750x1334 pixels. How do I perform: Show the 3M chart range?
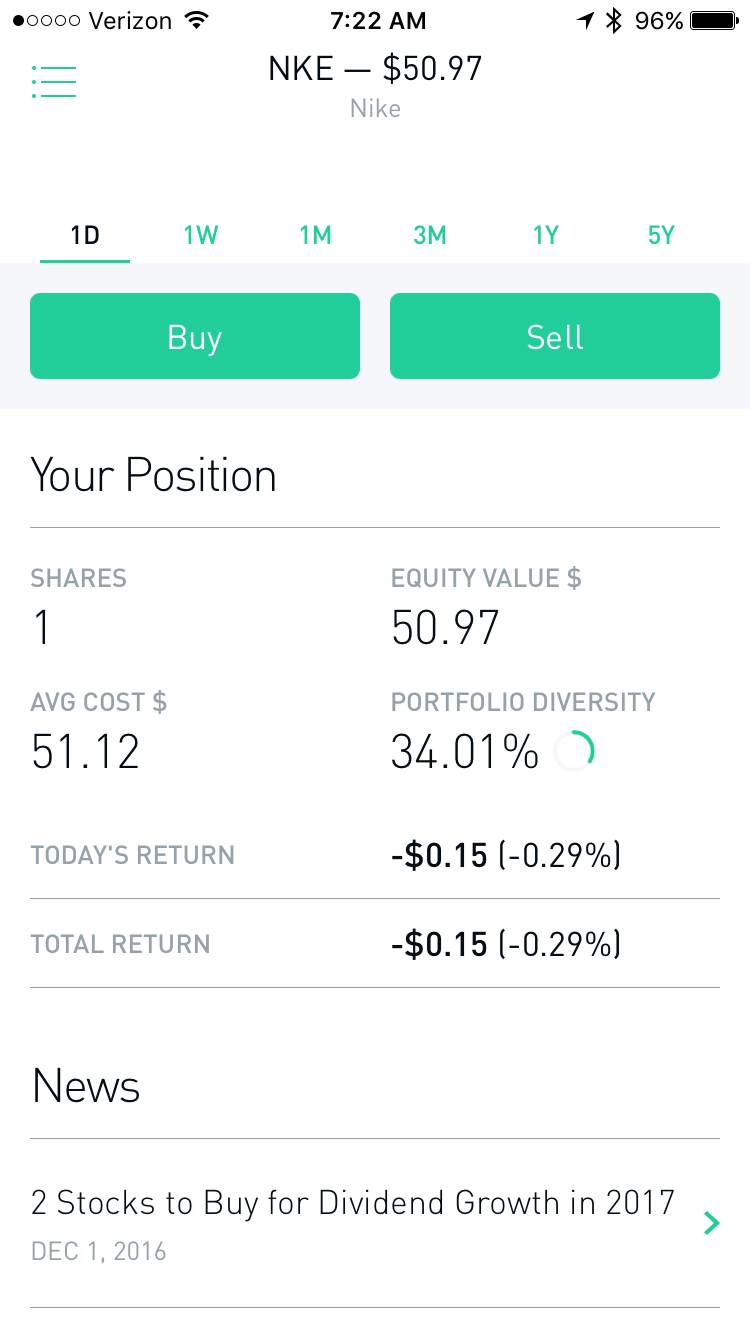430,236
